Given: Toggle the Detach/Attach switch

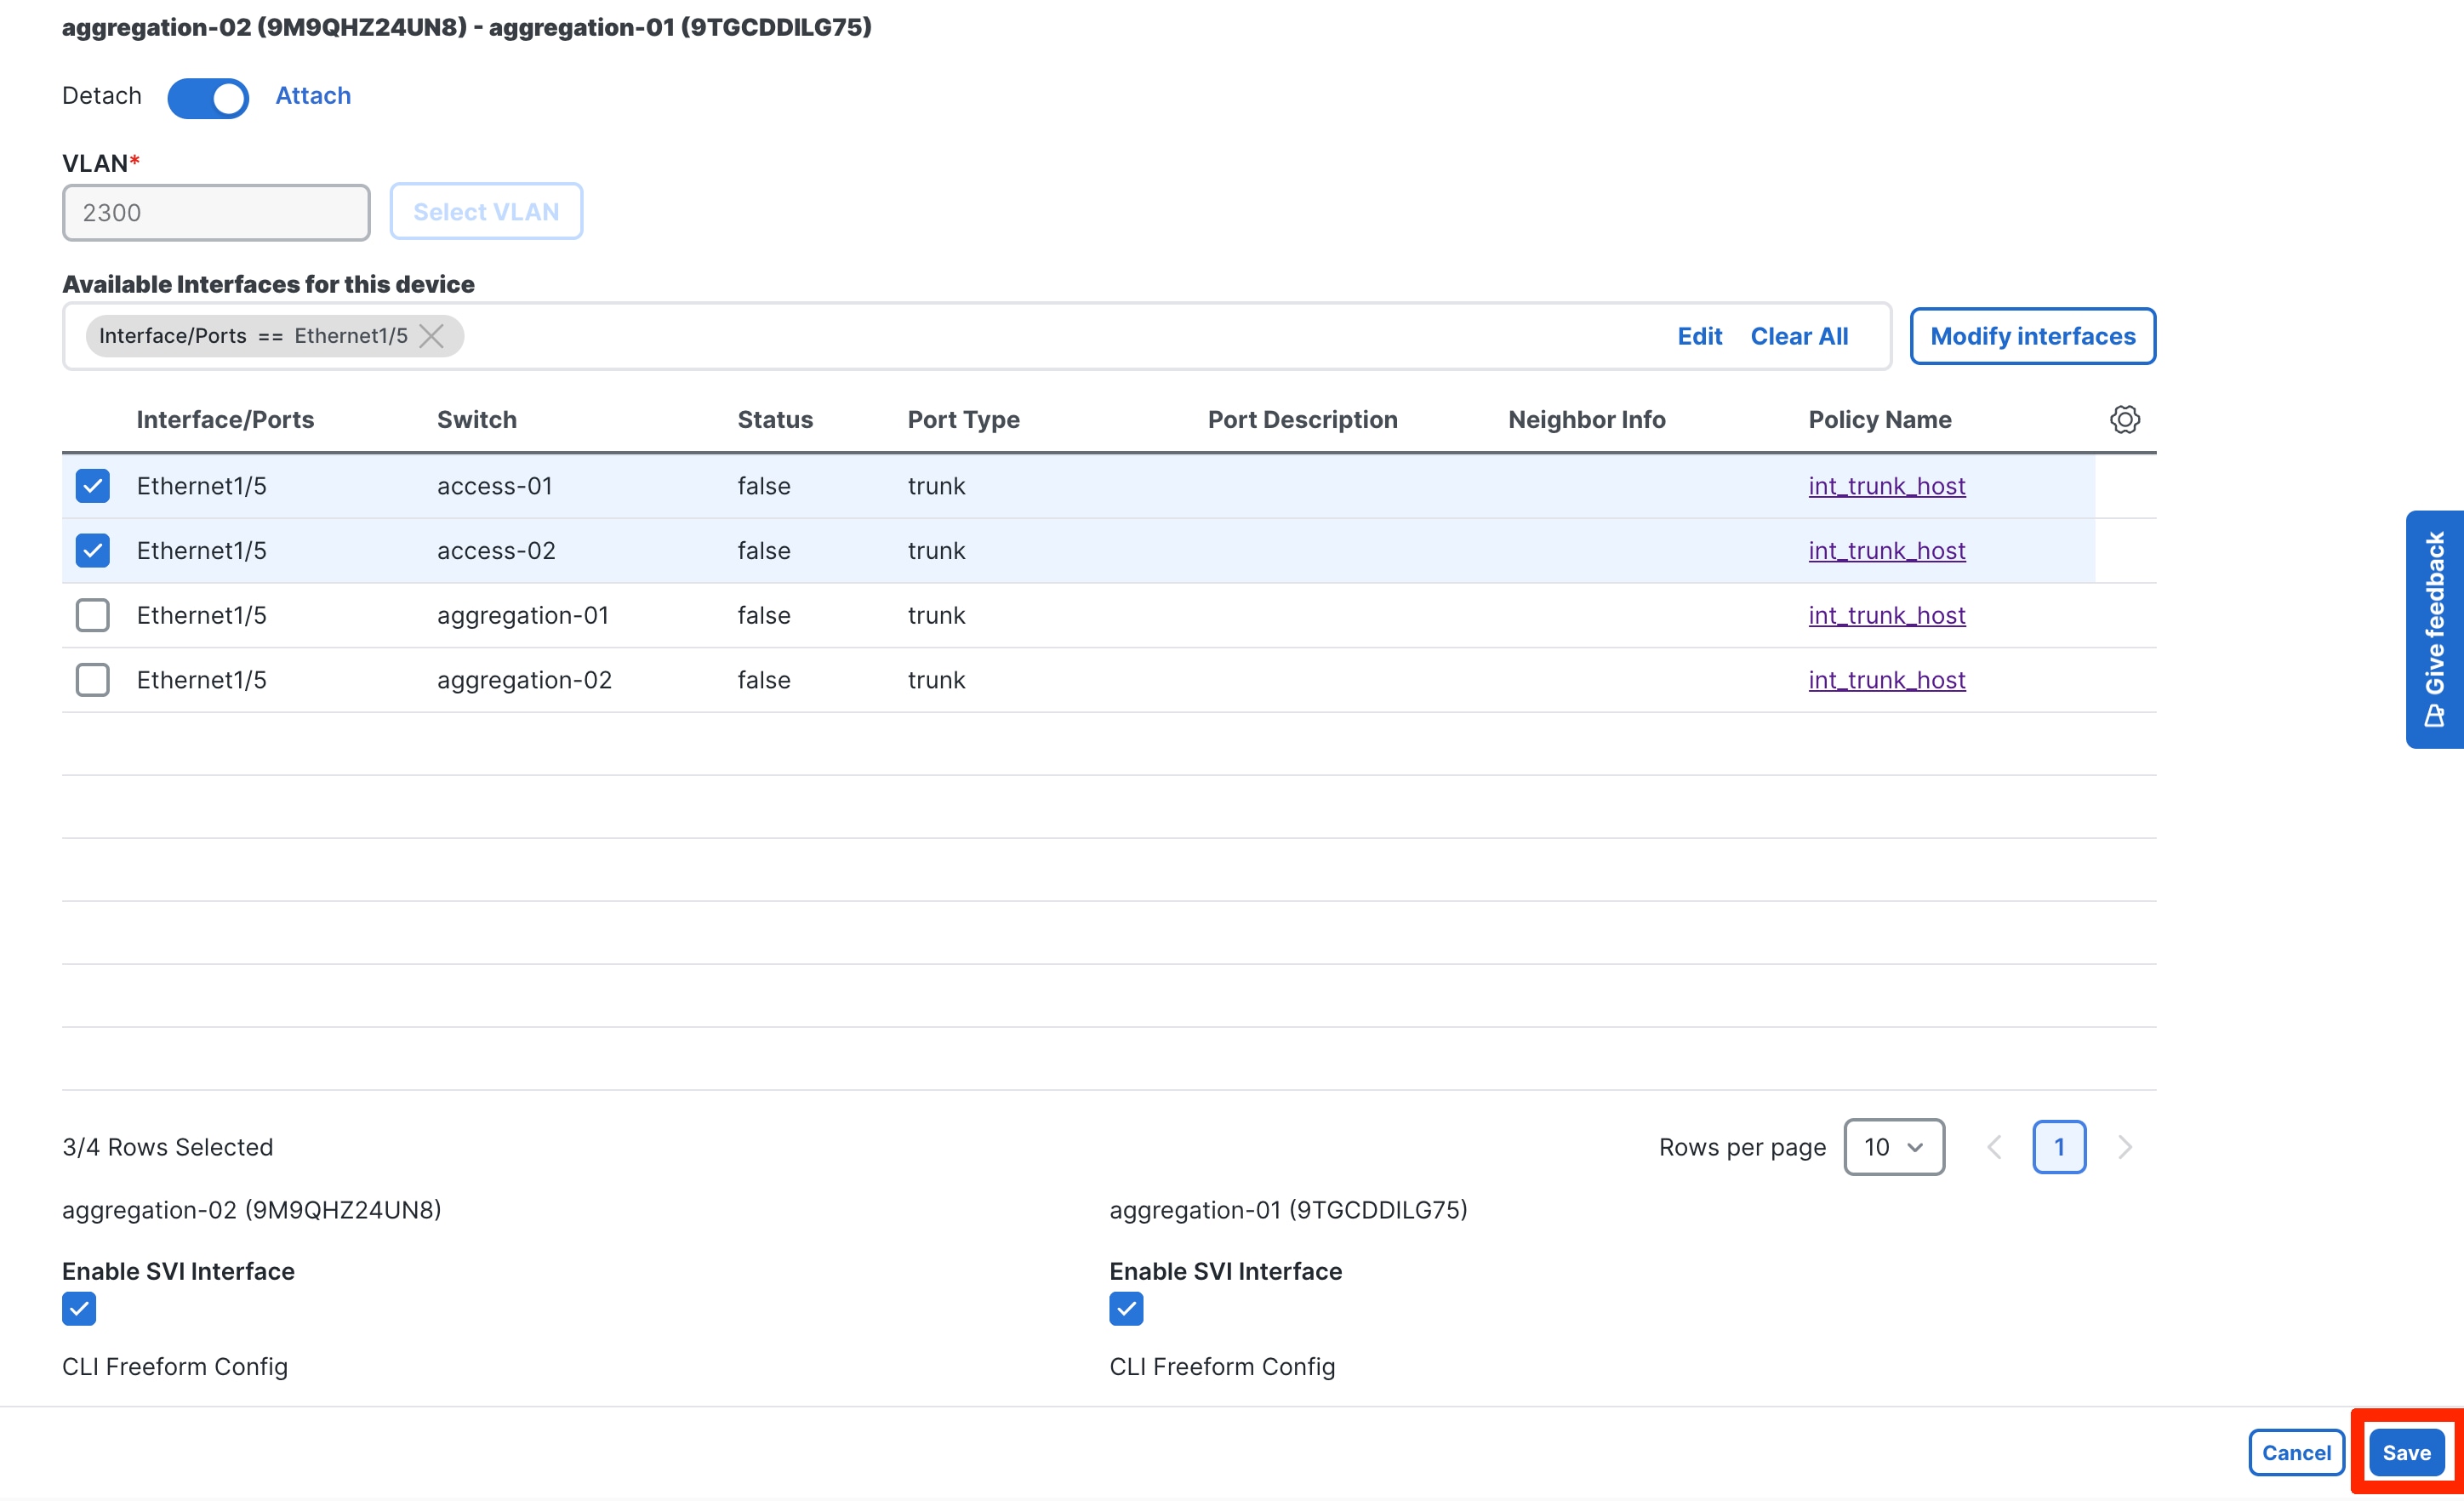Looking at the screenshot, I should (208, 98).
